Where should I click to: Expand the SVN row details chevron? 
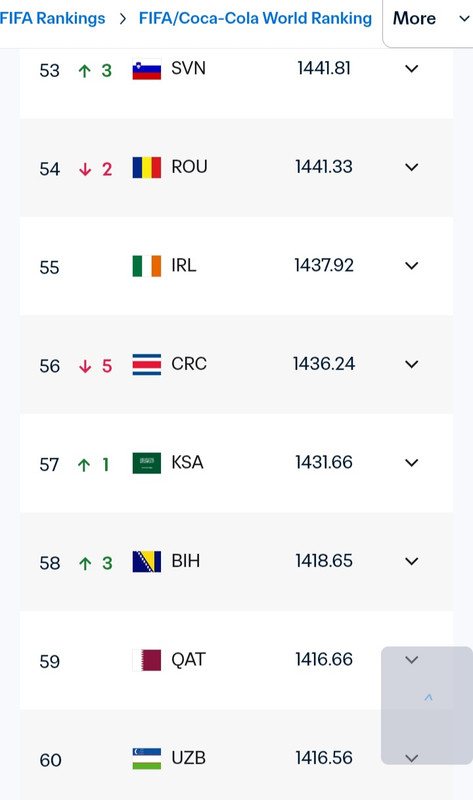point(411,69)
